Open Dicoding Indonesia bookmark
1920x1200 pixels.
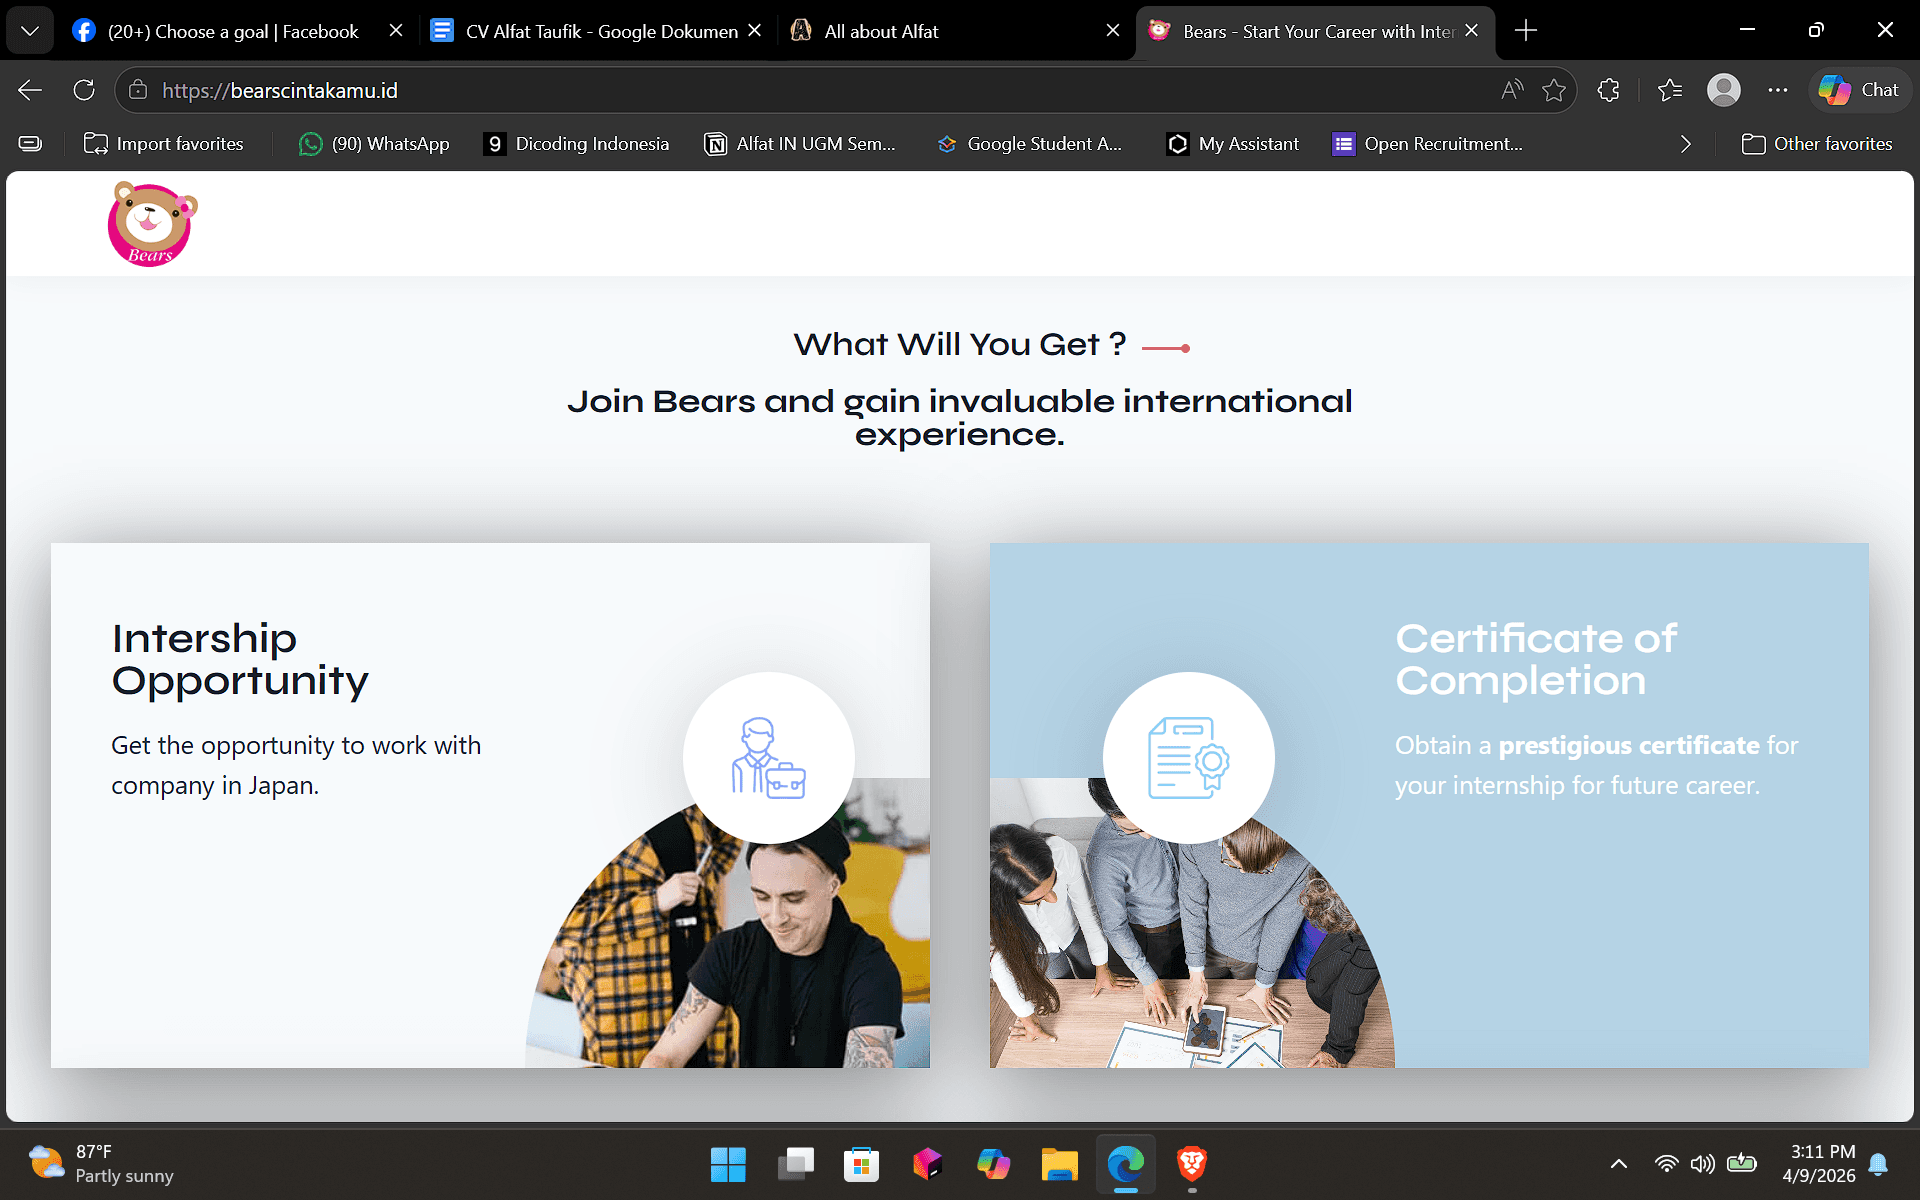click(x=576, y=144)
